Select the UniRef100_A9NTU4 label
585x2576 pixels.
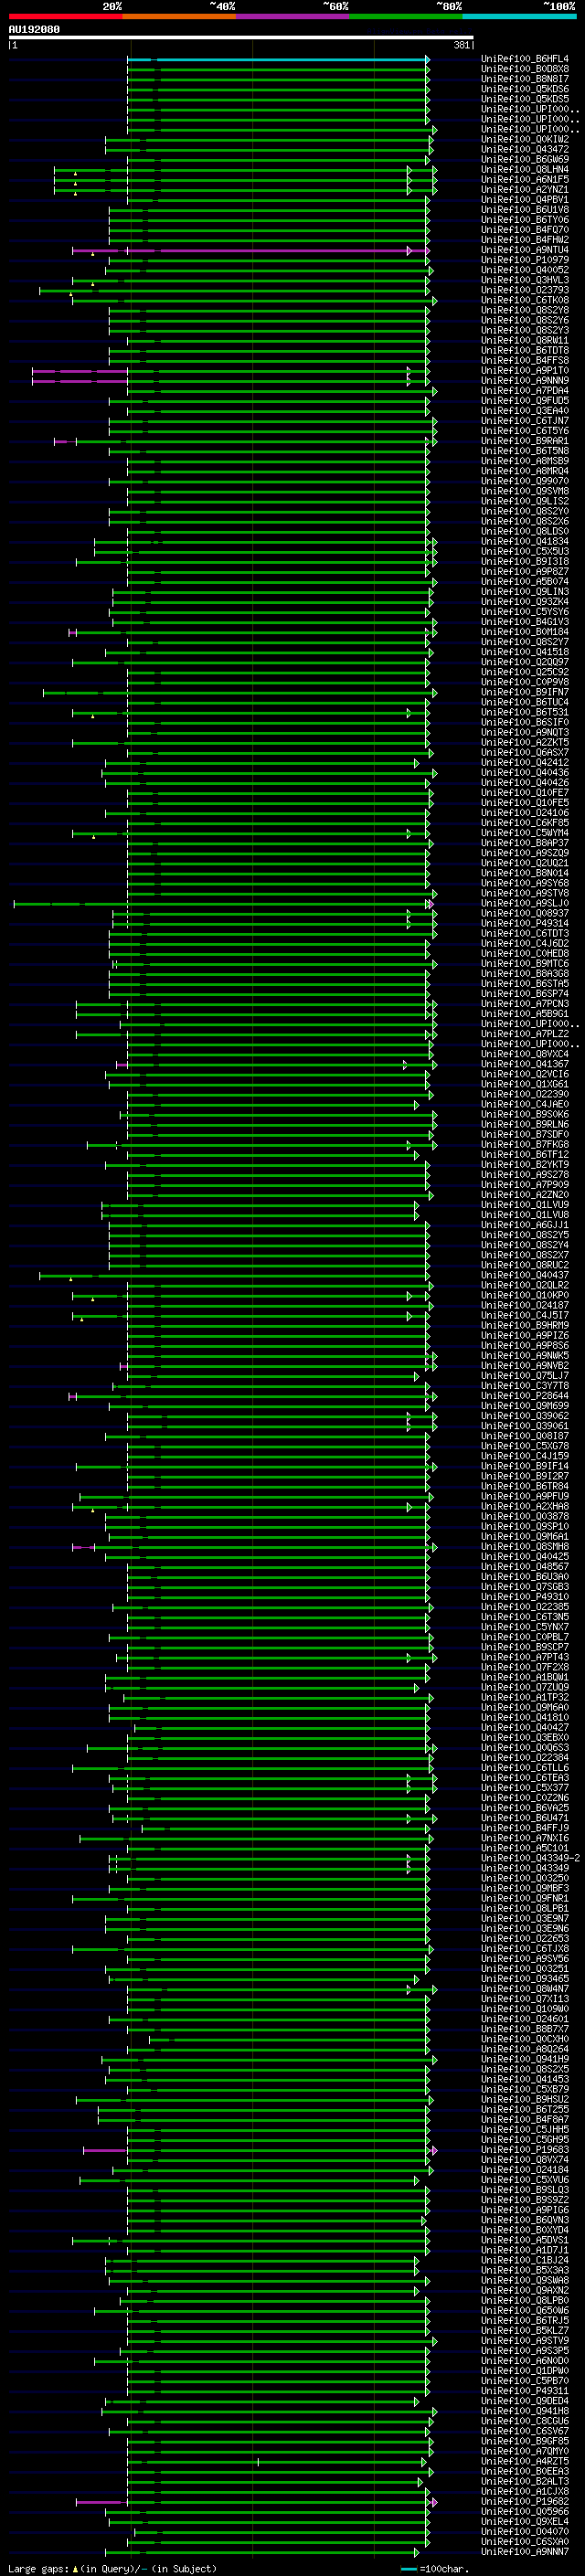524,251
